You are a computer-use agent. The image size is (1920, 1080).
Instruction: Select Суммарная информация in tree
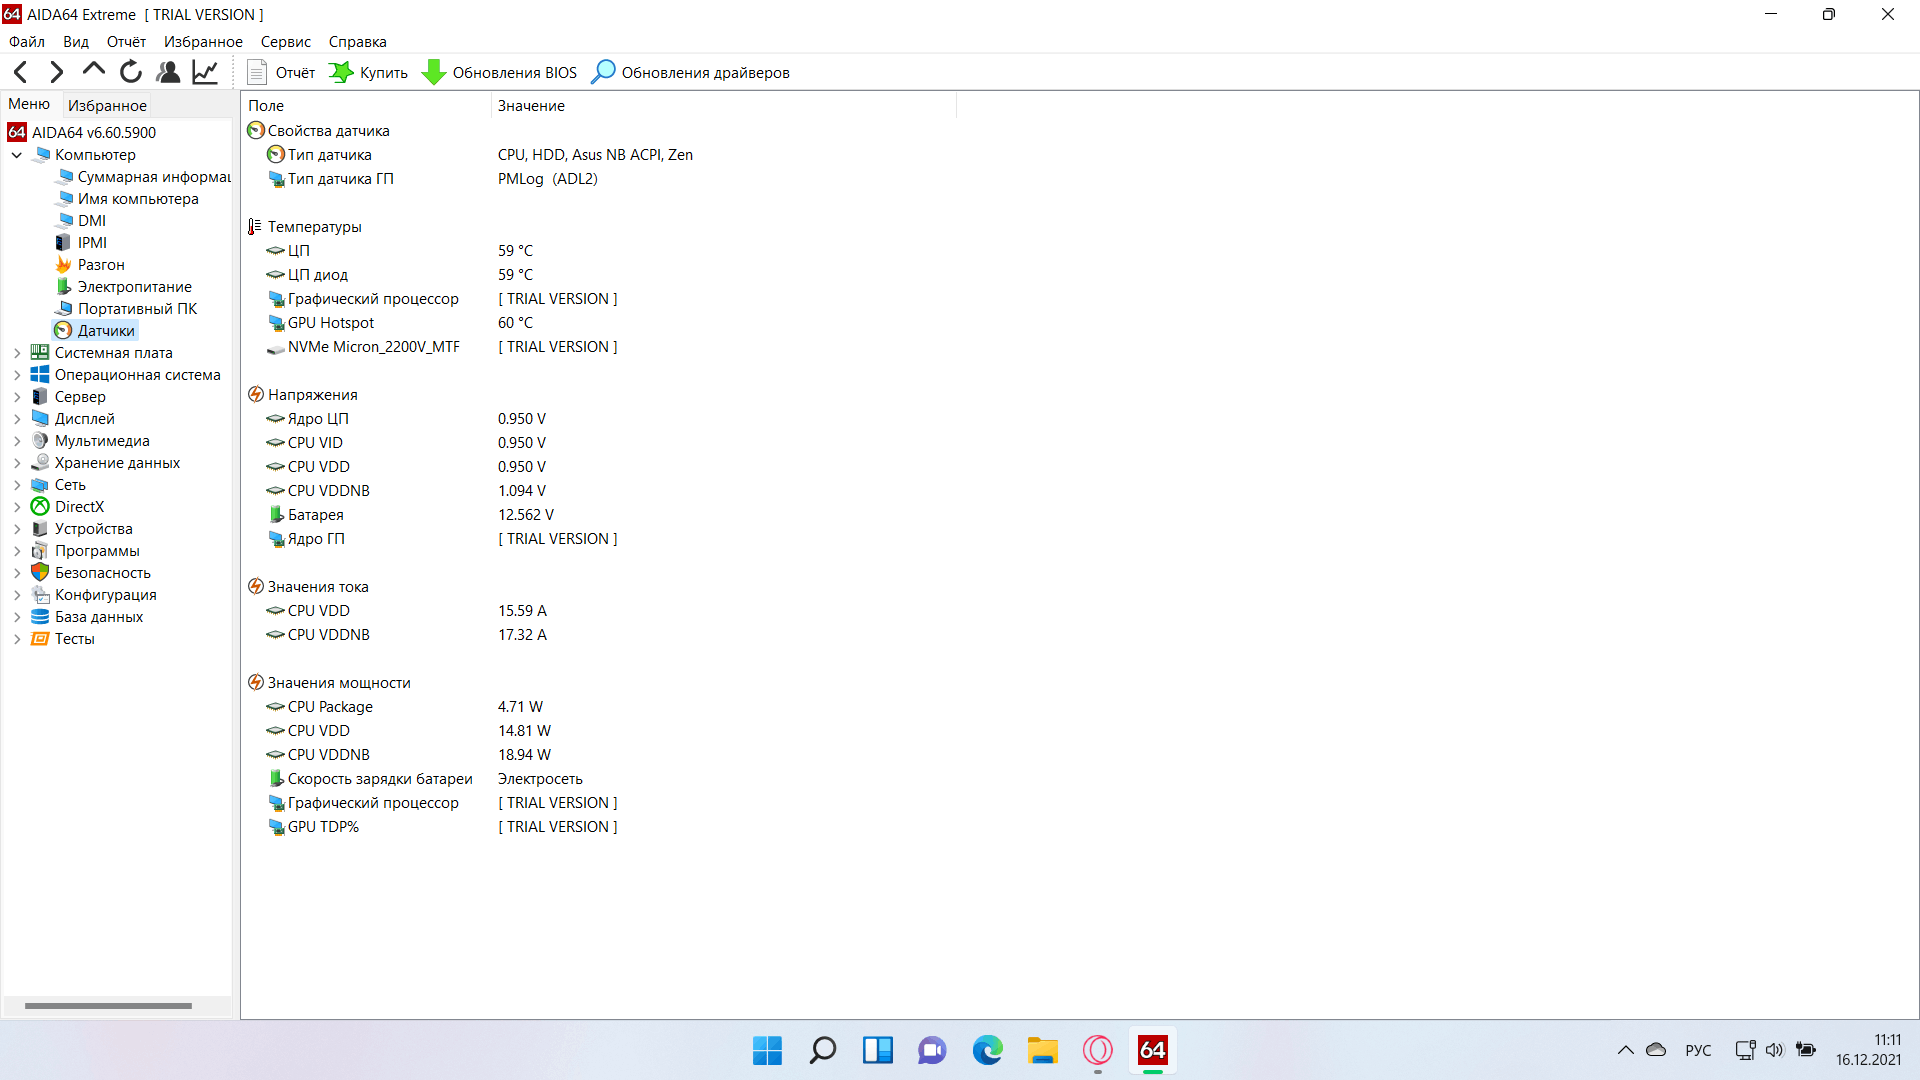[143, 177]
